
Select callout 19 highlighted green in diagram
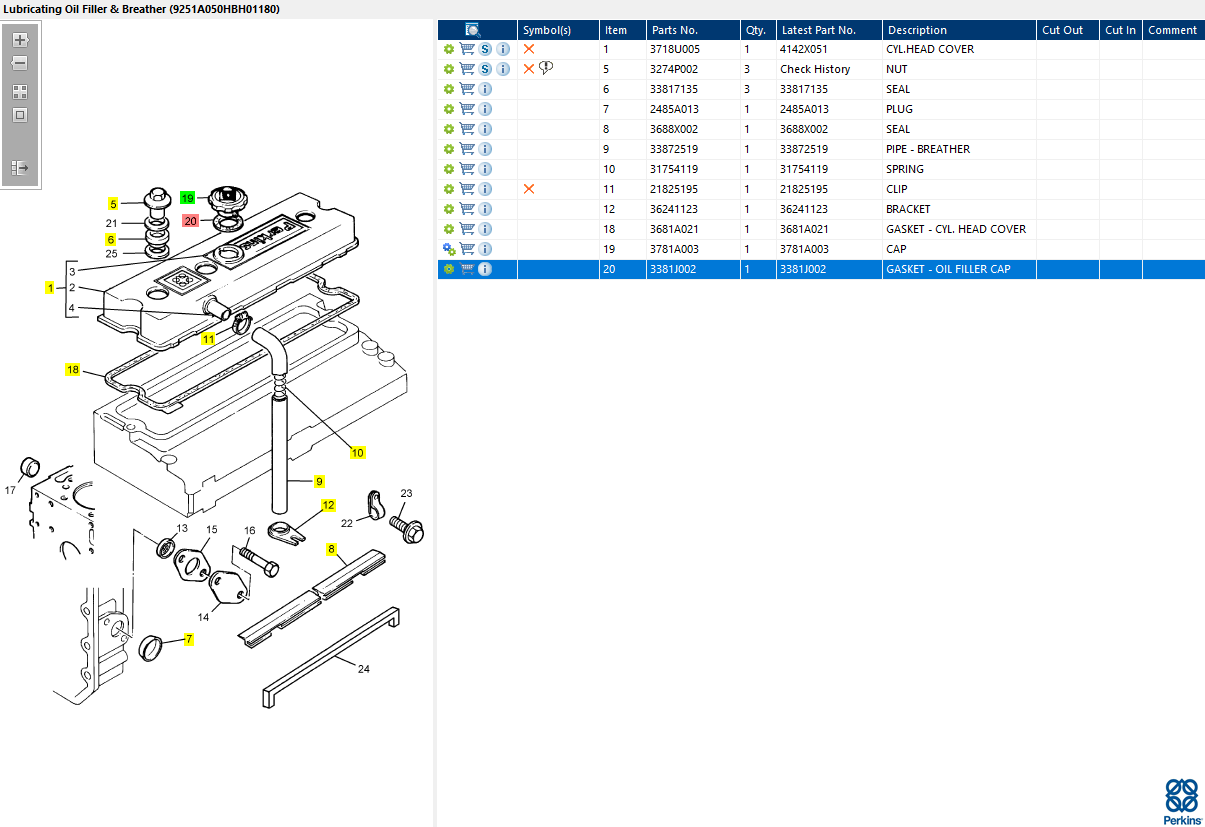(x=188, y=197)
